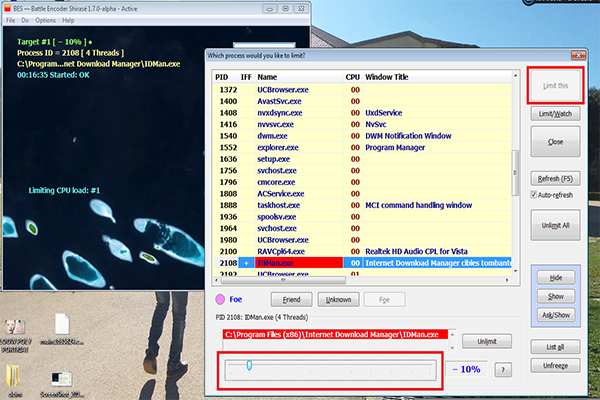
Task: Click the Unfreeze button
Action: tap(555, 366)
